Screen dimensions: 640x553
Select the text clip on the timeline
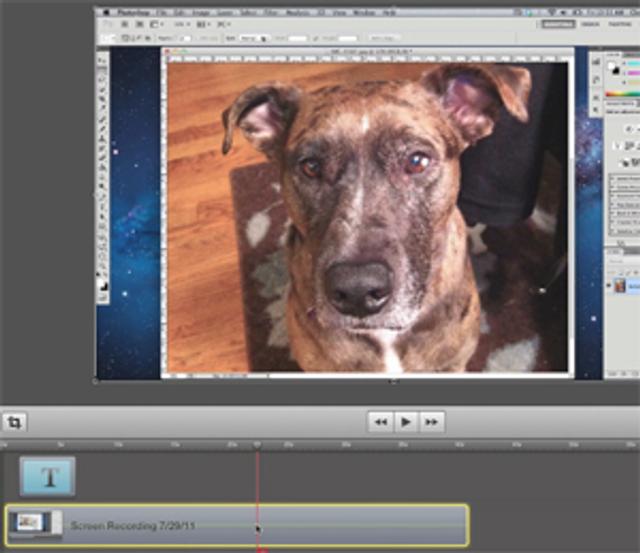(x=48, y=476)
